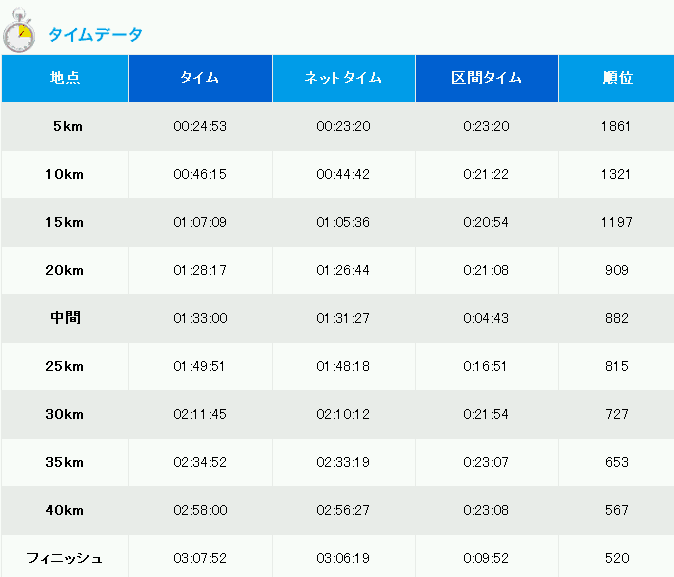Click the 5km row label
Screen dimensions: 674x577
click(67, 126)
